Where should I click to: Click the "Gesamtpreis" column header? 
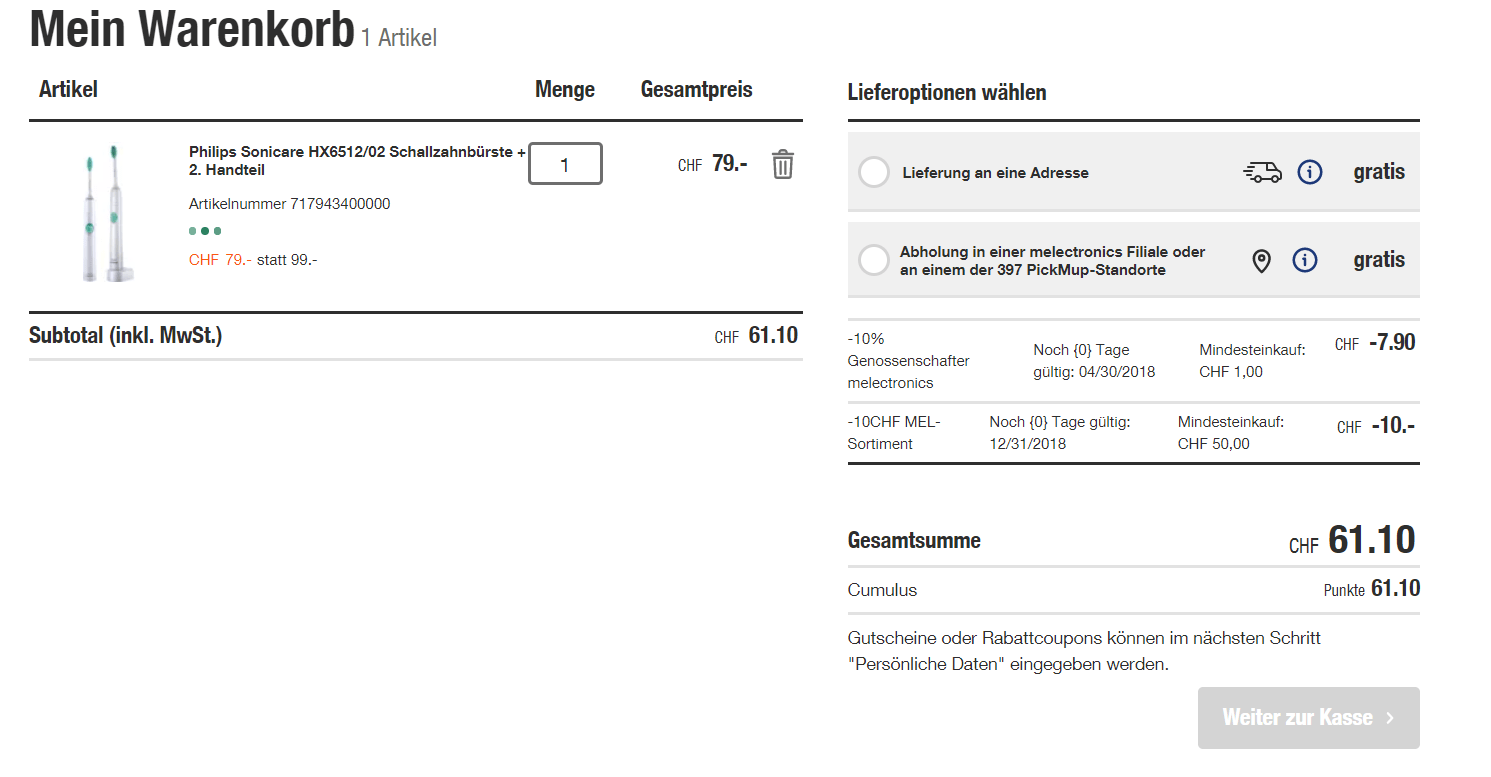pyautogui.click(x=696, y=90)
